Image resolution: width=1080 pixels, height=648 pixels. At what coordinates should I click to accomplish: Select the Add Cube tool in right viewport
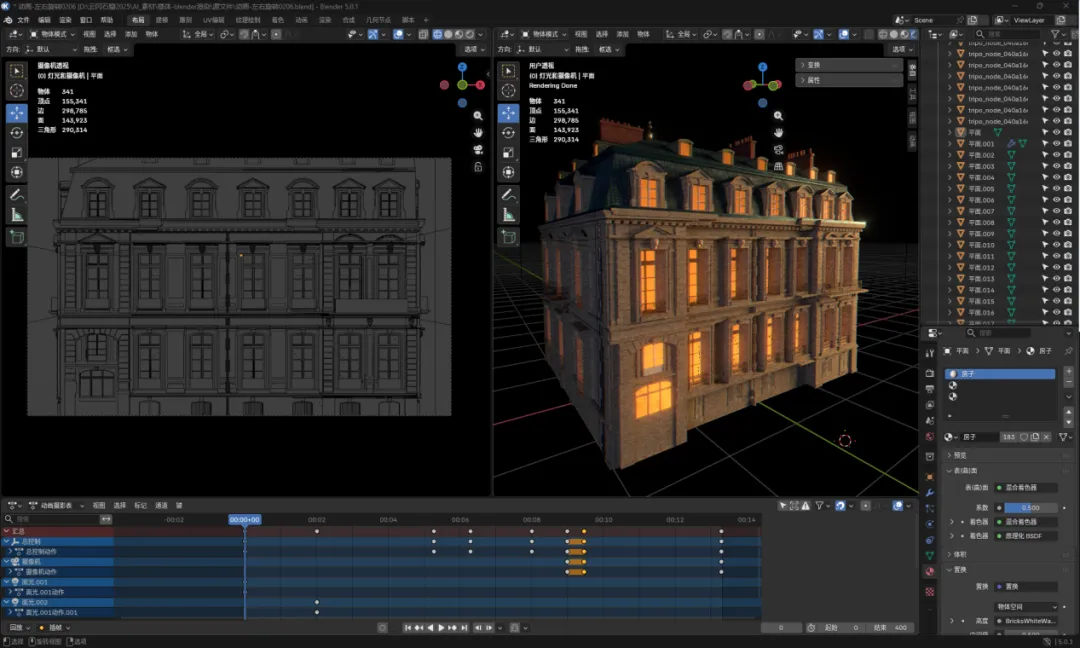click(508, 237)
